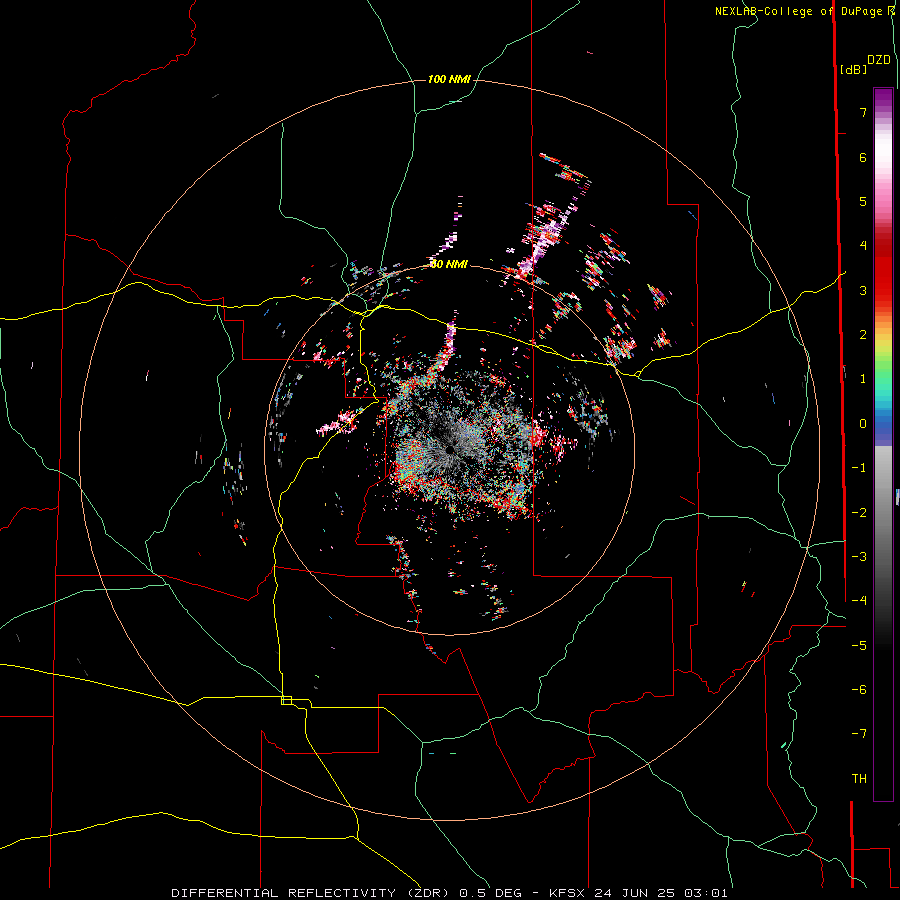The width and height of the screenshot is (900, 900).
Task: Click the -1 value on the dB scale
Action: point(859,468)
